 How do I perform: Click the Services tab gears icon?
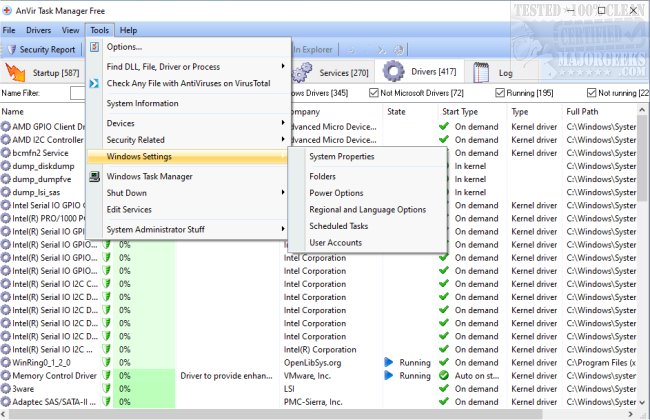[302, 73]
